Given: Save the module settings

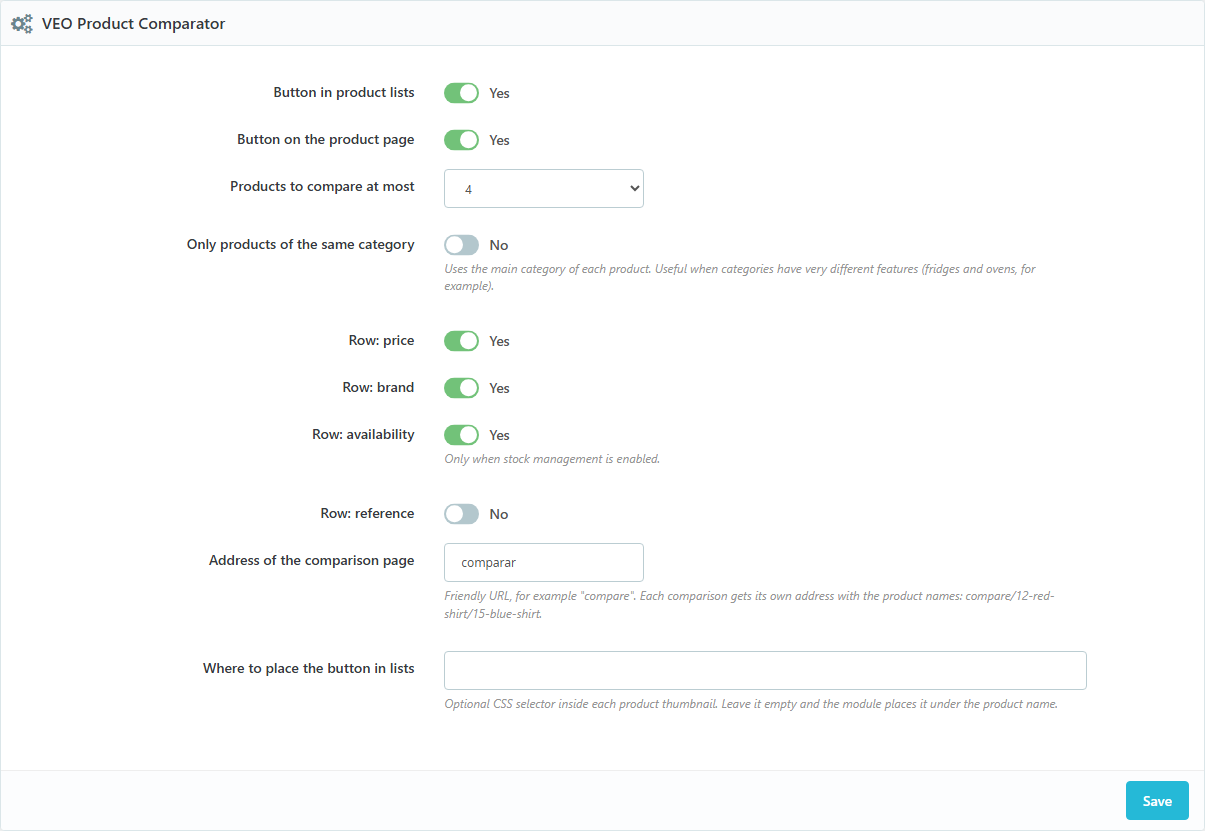Looking at the screenshot, I should pos(1157,801).
